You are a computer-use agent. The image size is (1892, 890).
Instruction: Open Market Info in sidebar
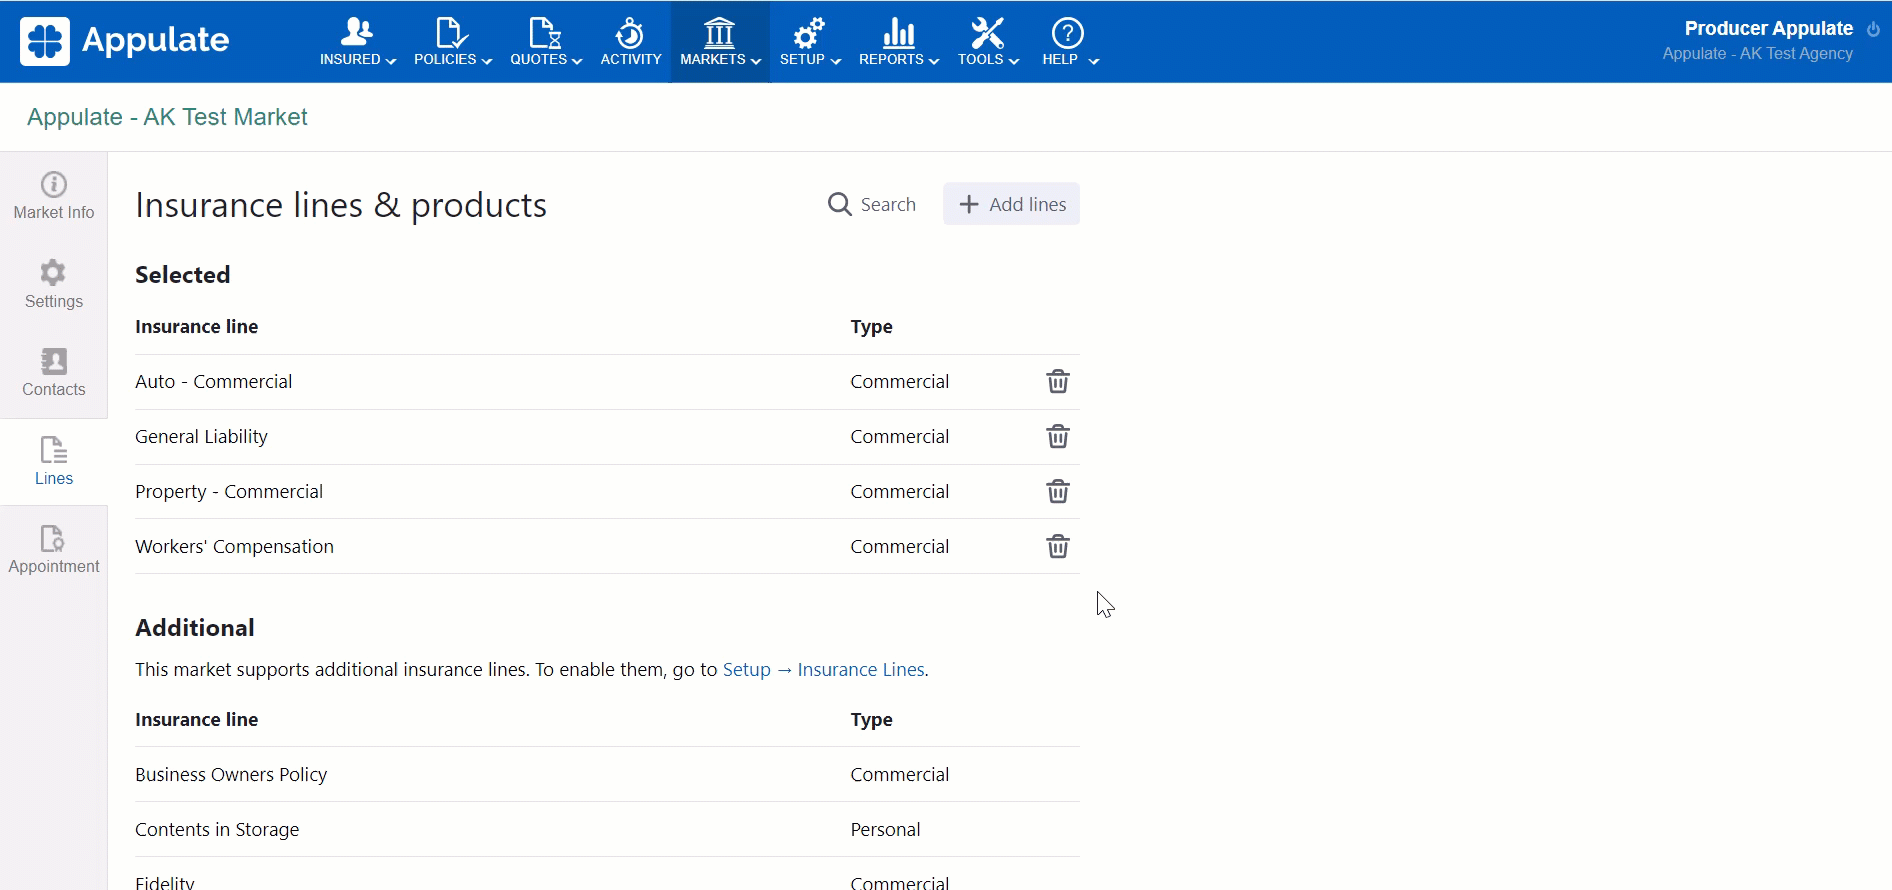54,196
